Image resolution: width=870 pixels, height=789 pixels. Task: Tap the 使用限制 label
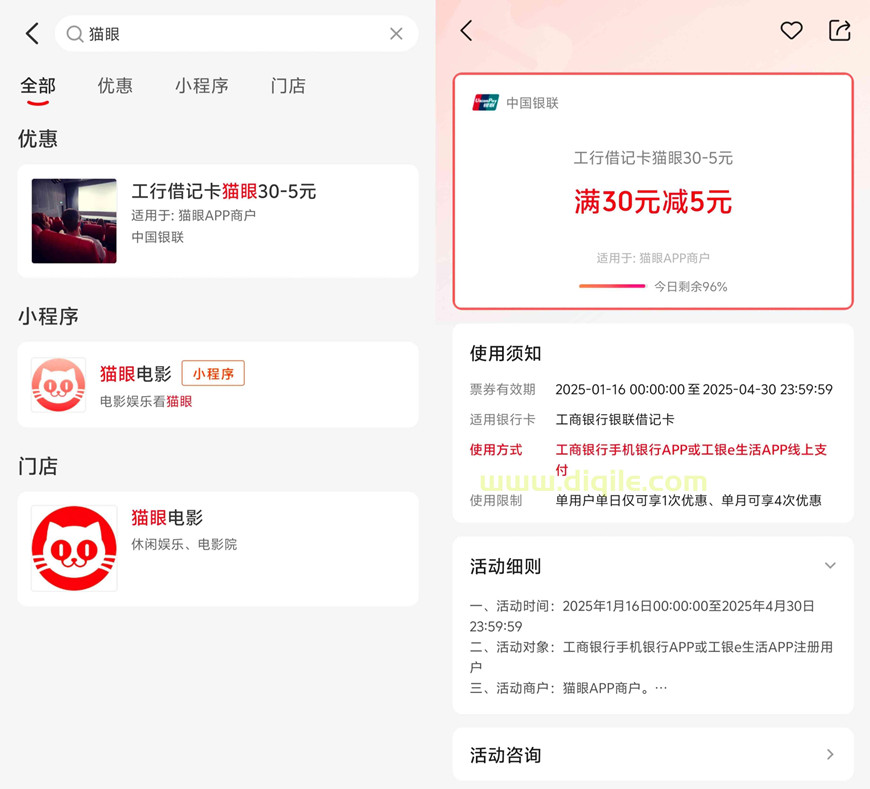click(496, 500)
